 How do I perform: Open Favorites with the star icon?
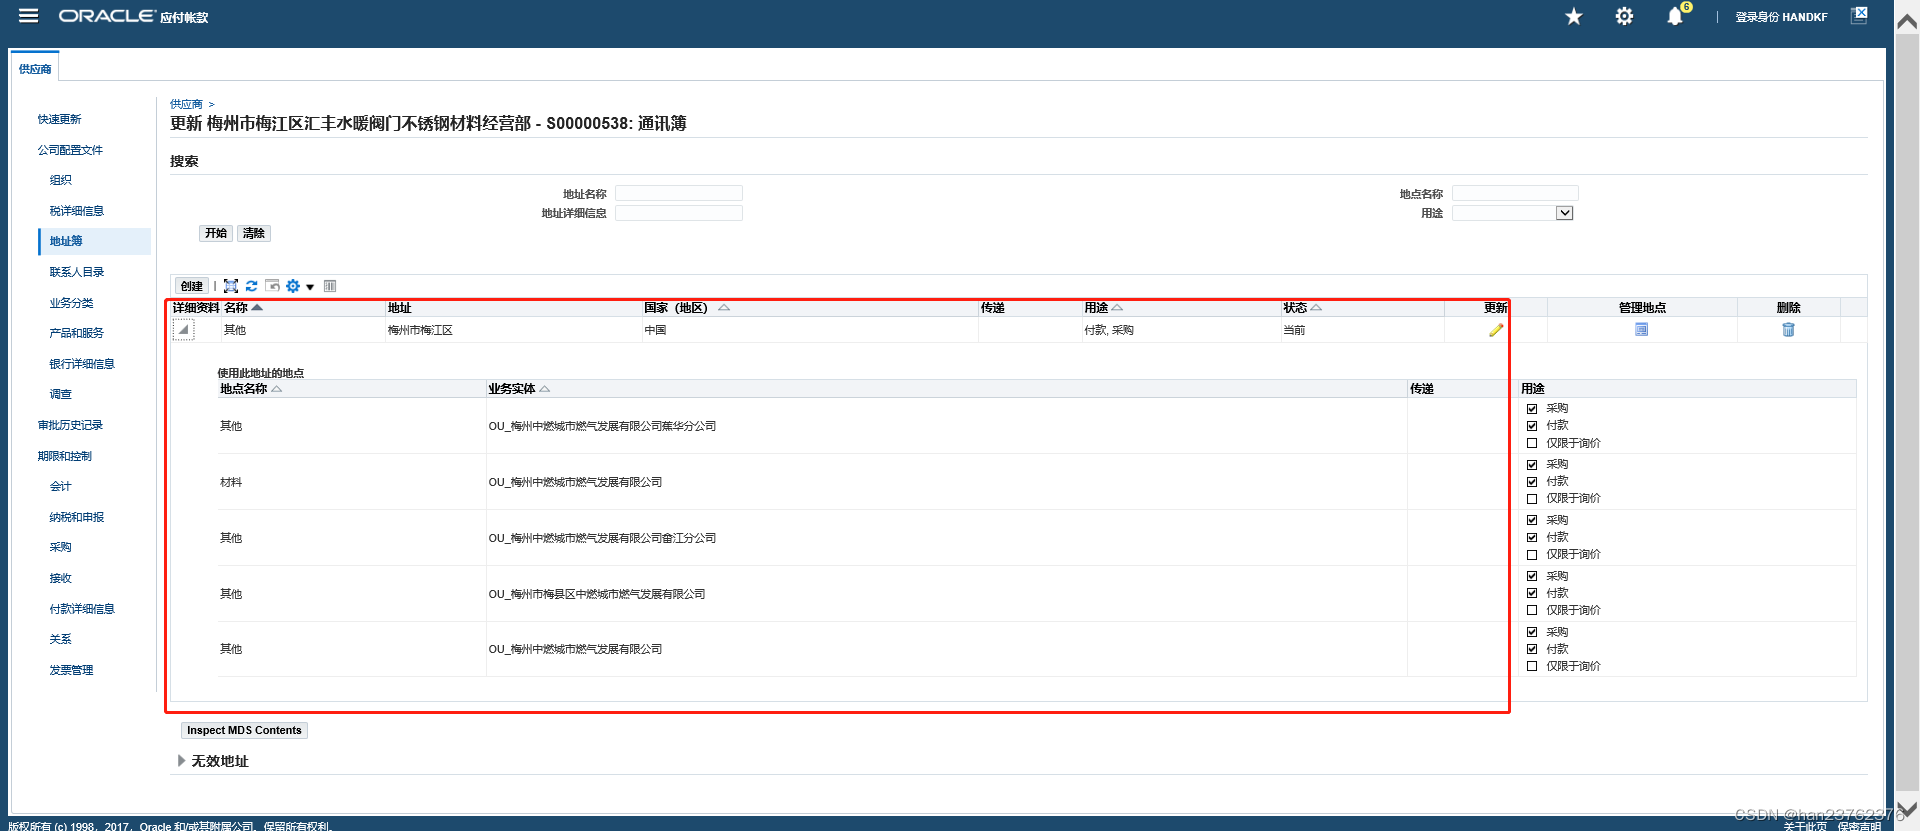click(x=1574, y=17)
